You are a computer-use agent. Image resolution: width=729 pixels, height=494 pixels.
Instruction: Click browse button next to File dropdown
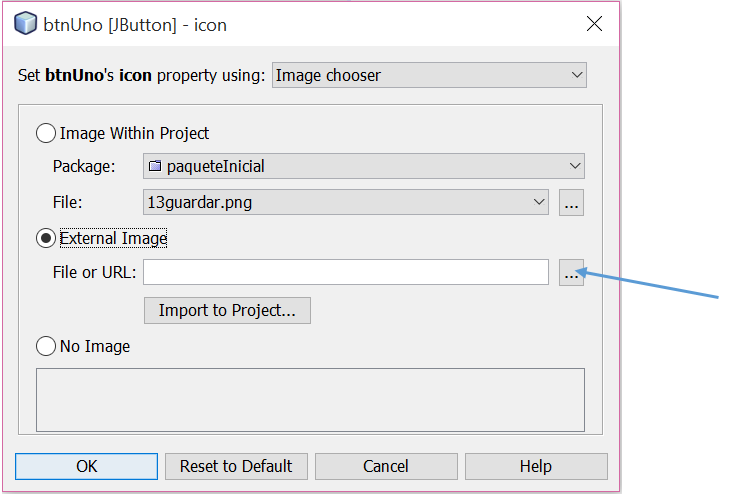[x=571, y=202]
